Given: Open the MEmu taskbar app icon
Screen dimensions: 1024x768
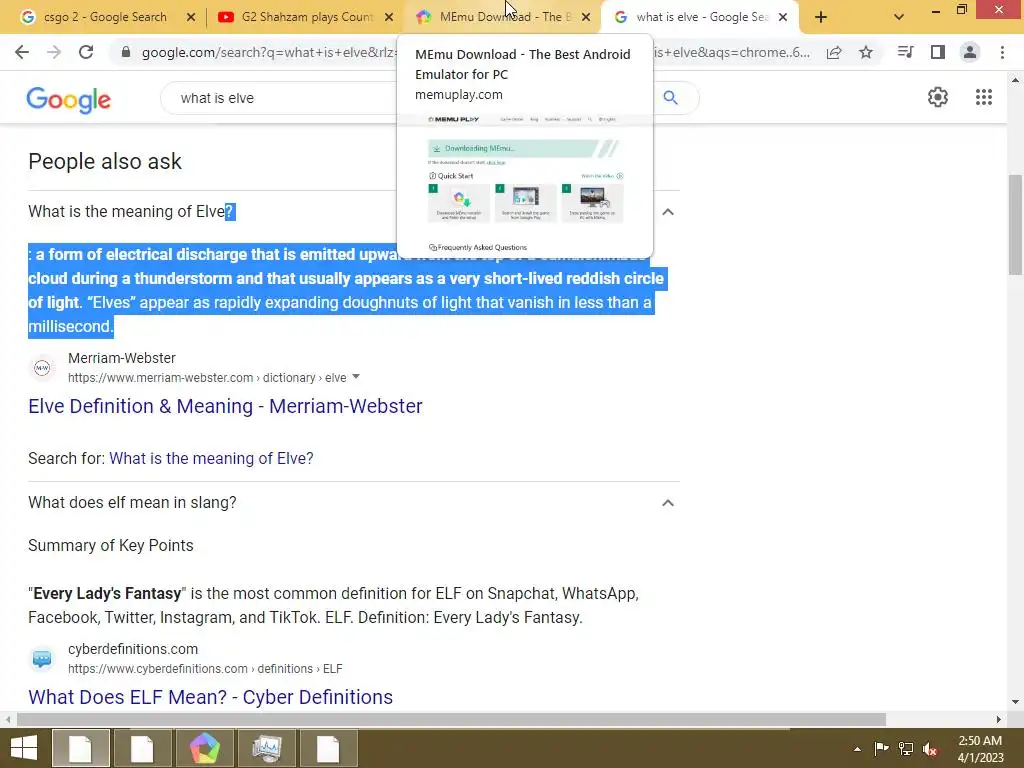Looking at the screenshot, I should click(205, 748).
